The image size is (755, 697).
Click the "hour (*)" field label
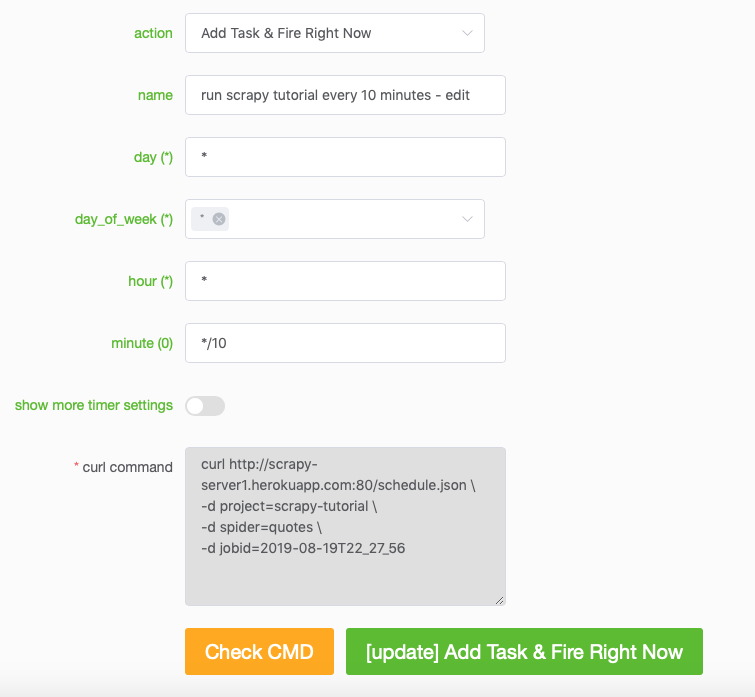click(x=150, y=281)
